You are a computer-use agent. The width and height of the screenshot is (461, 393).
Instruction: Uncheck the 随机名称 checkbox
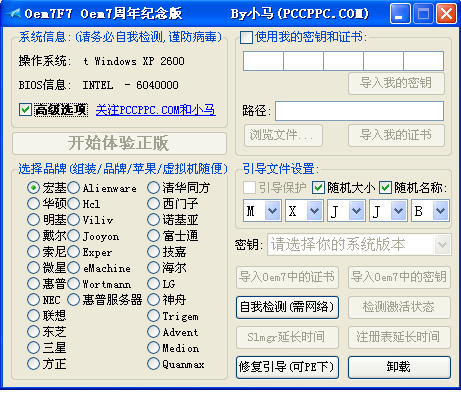pos(385,188)
